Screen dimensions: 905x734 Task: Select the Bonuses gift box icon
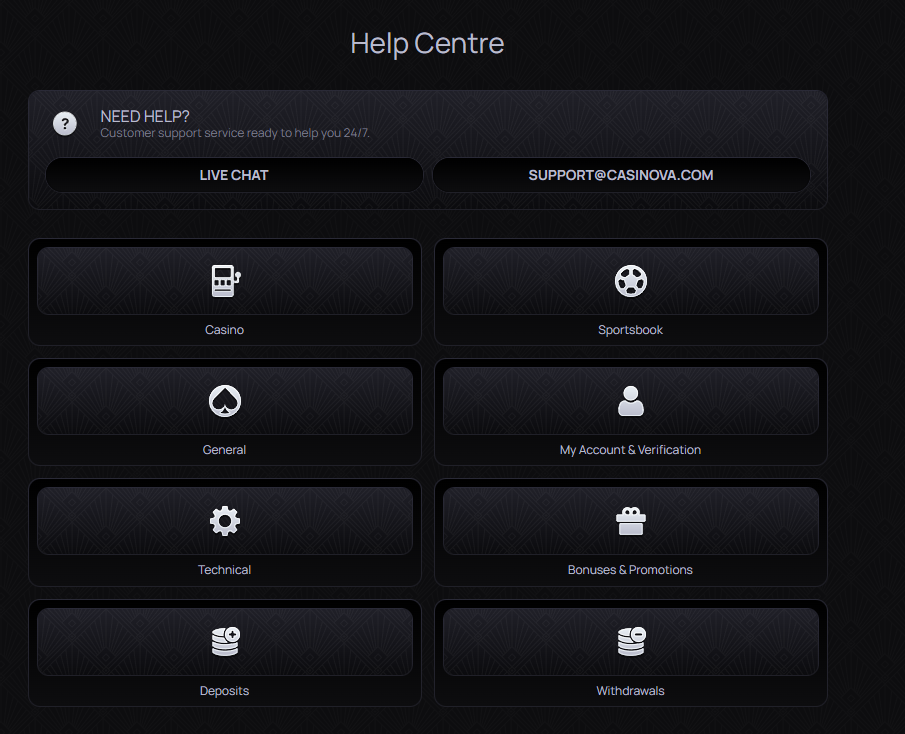tap(630, 521)
